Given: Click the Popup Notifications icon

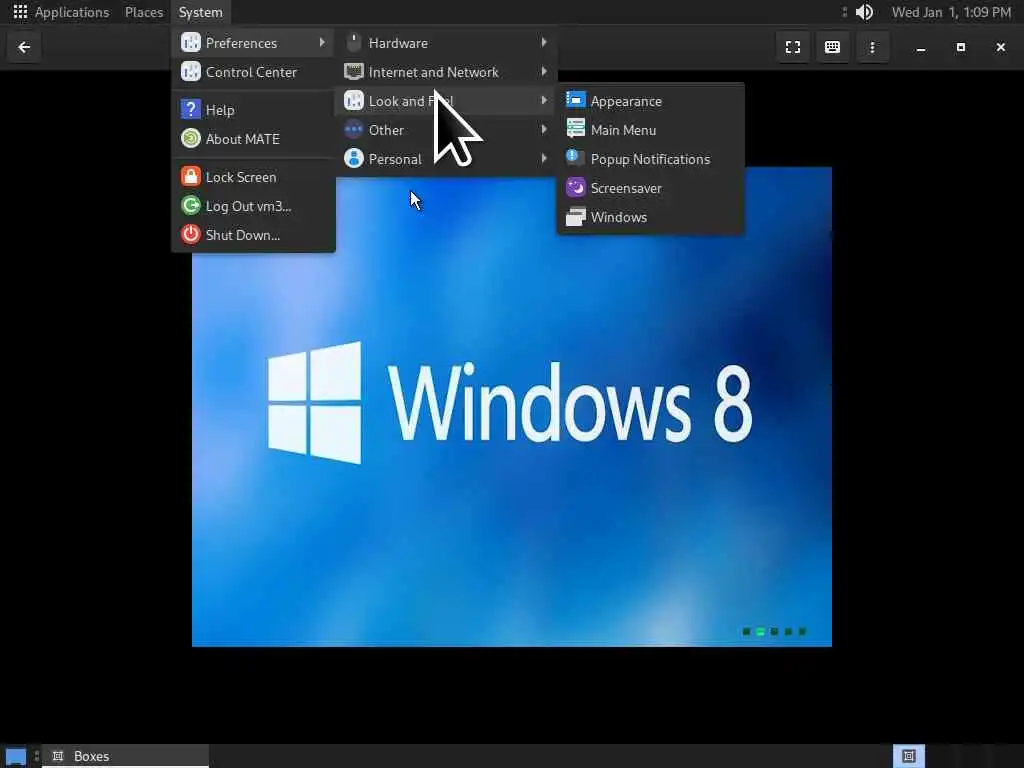Looking at the screenshot, I should 575,158.
